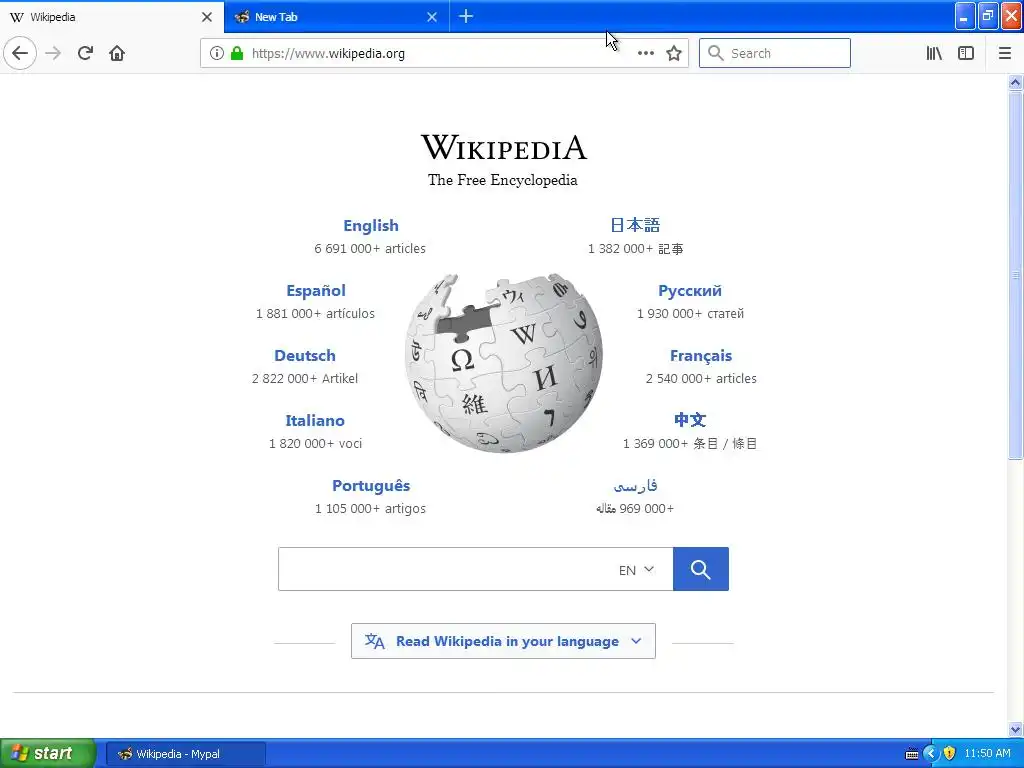The height and width of the screenshot is (768, 1024).
Task: Switch to the Wikipedia tab
Action: tap(112, 17)
